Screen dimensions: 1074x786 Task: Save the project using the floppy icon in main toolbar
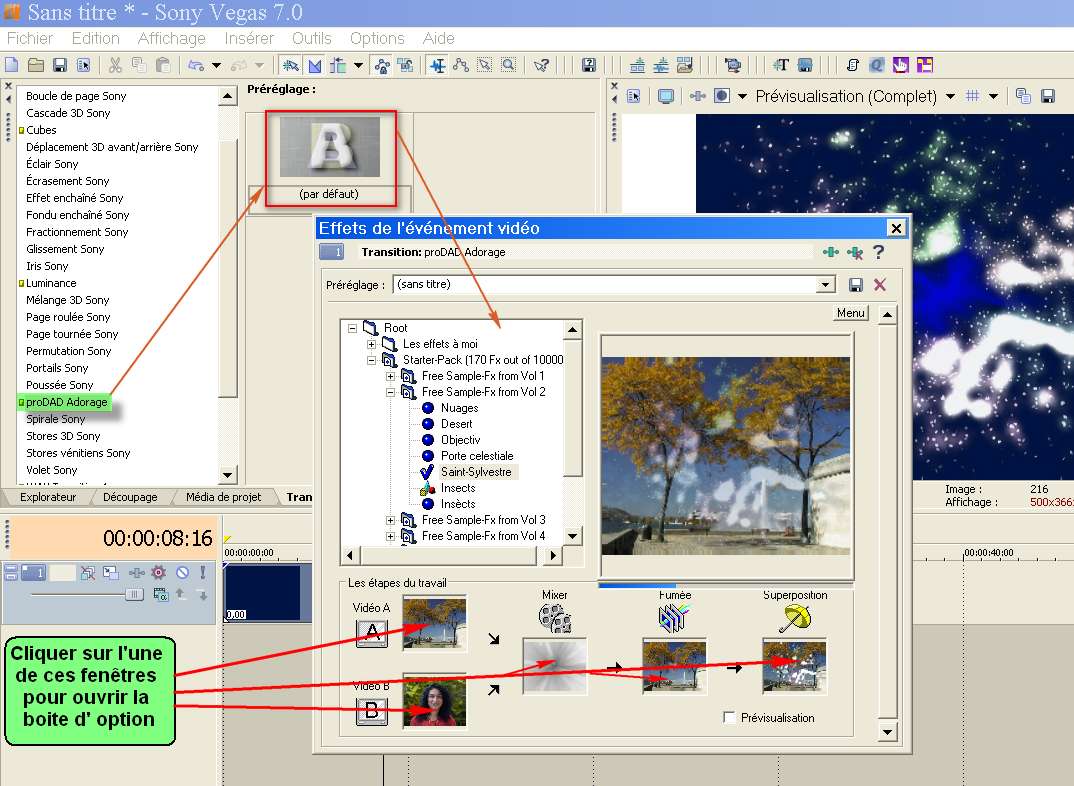coord(60,65)
